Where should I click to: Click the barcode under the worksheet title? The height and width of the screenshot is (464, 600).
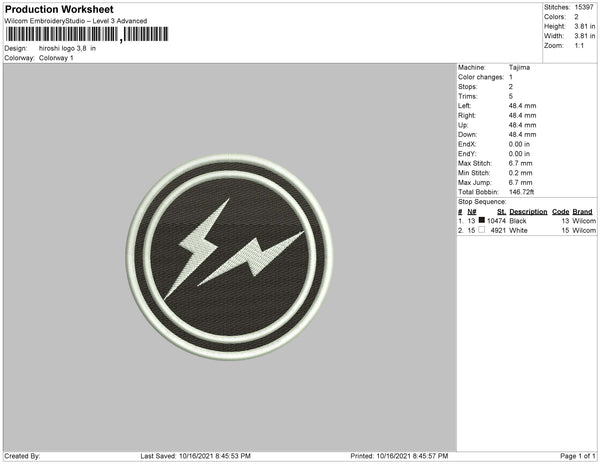tap(86, 34)
